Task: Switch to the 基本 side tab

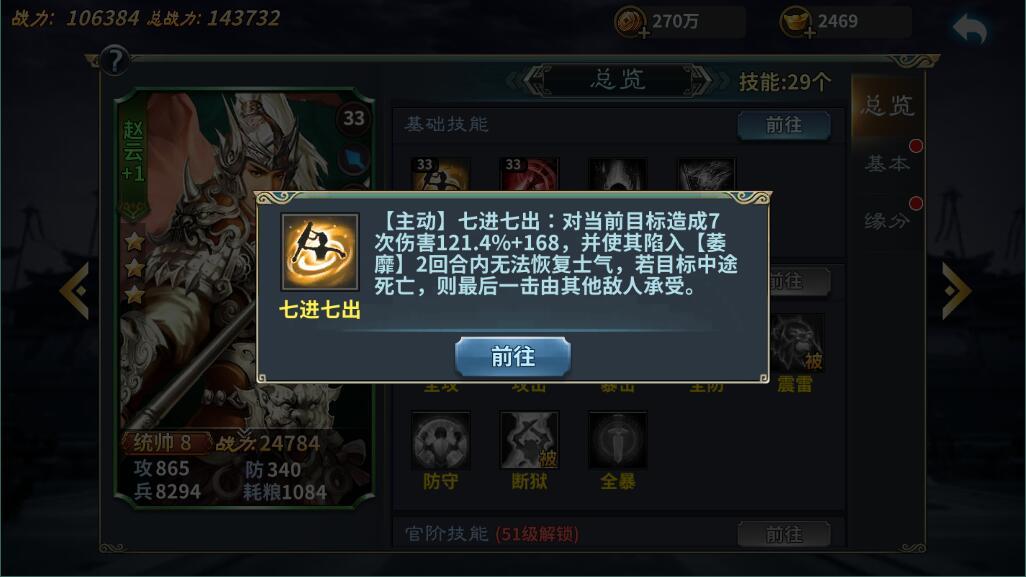Action: 887,164
